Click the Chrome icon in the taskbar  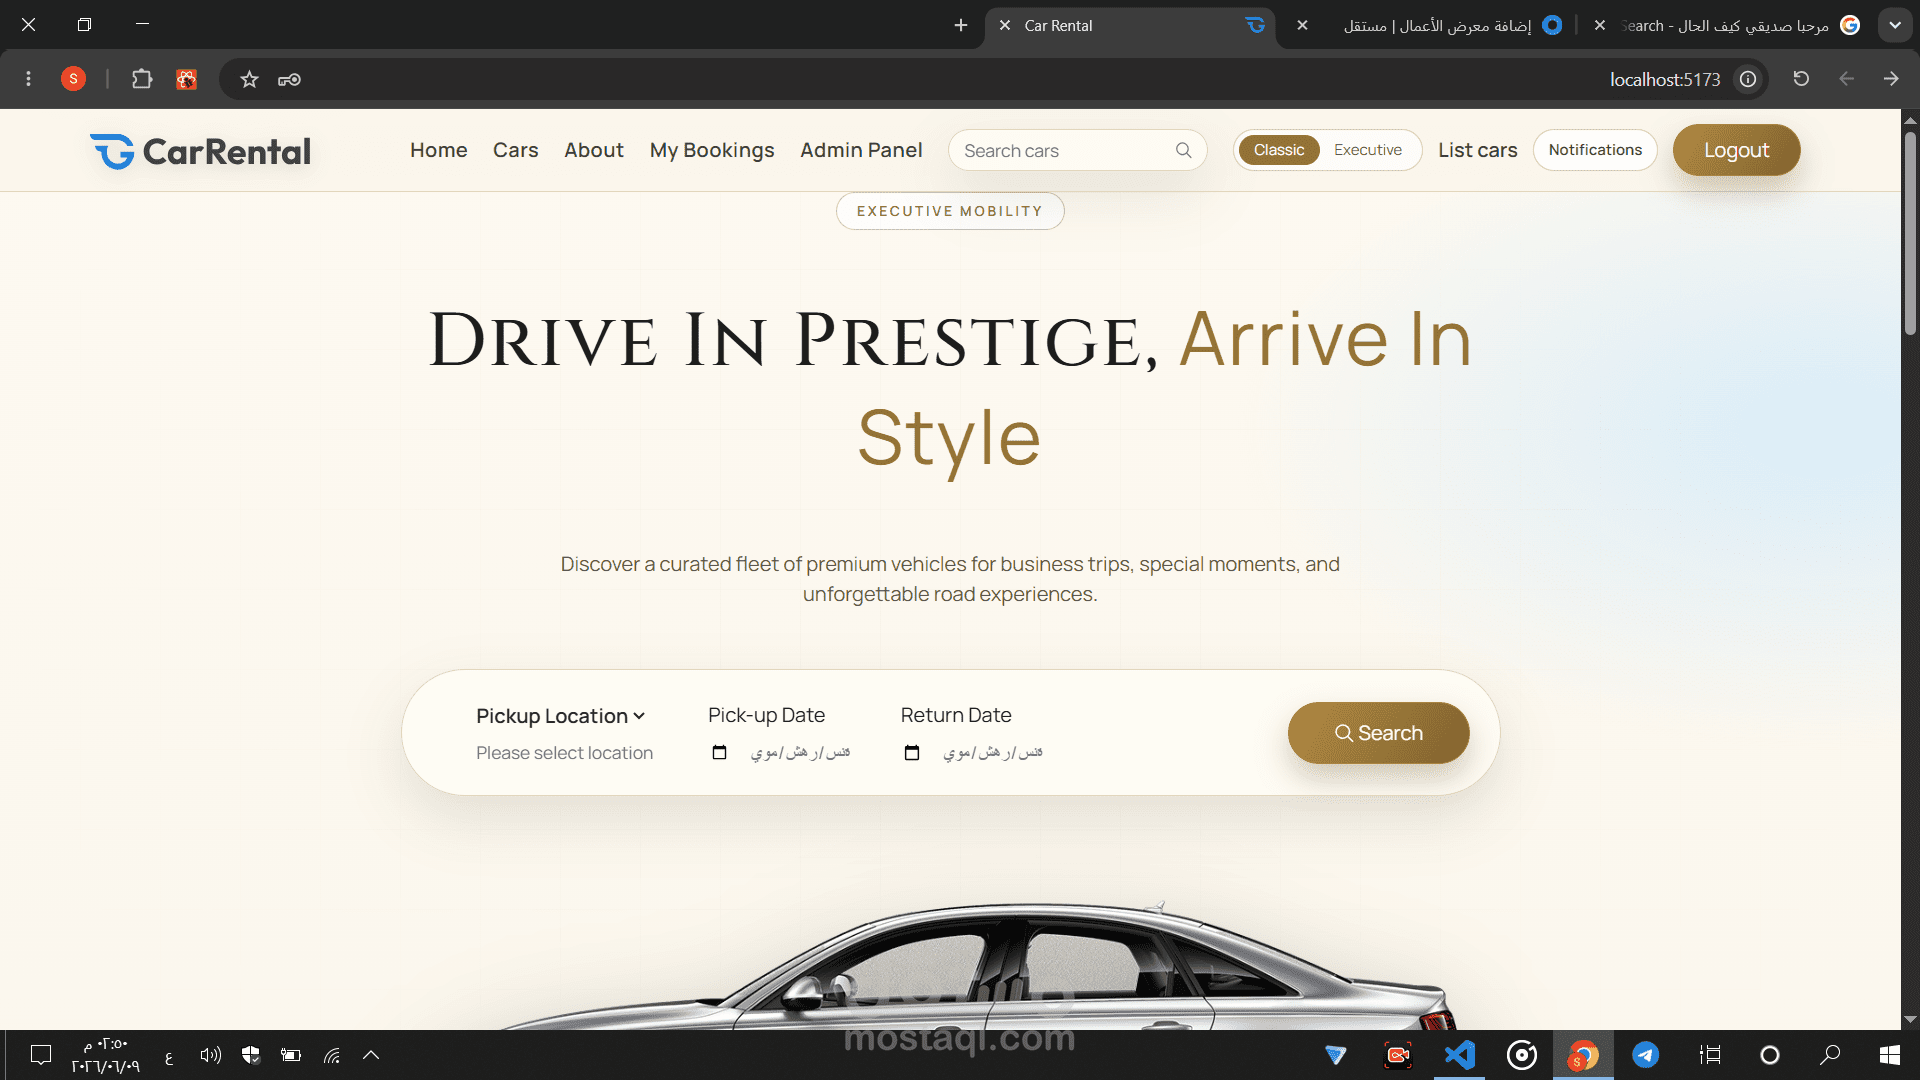[1583, 1055]
